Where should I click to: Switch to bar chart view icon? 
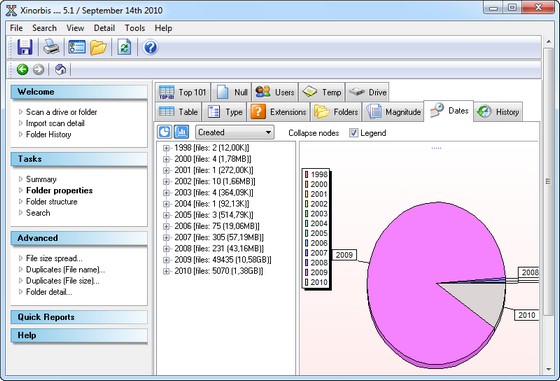point(181,132)
